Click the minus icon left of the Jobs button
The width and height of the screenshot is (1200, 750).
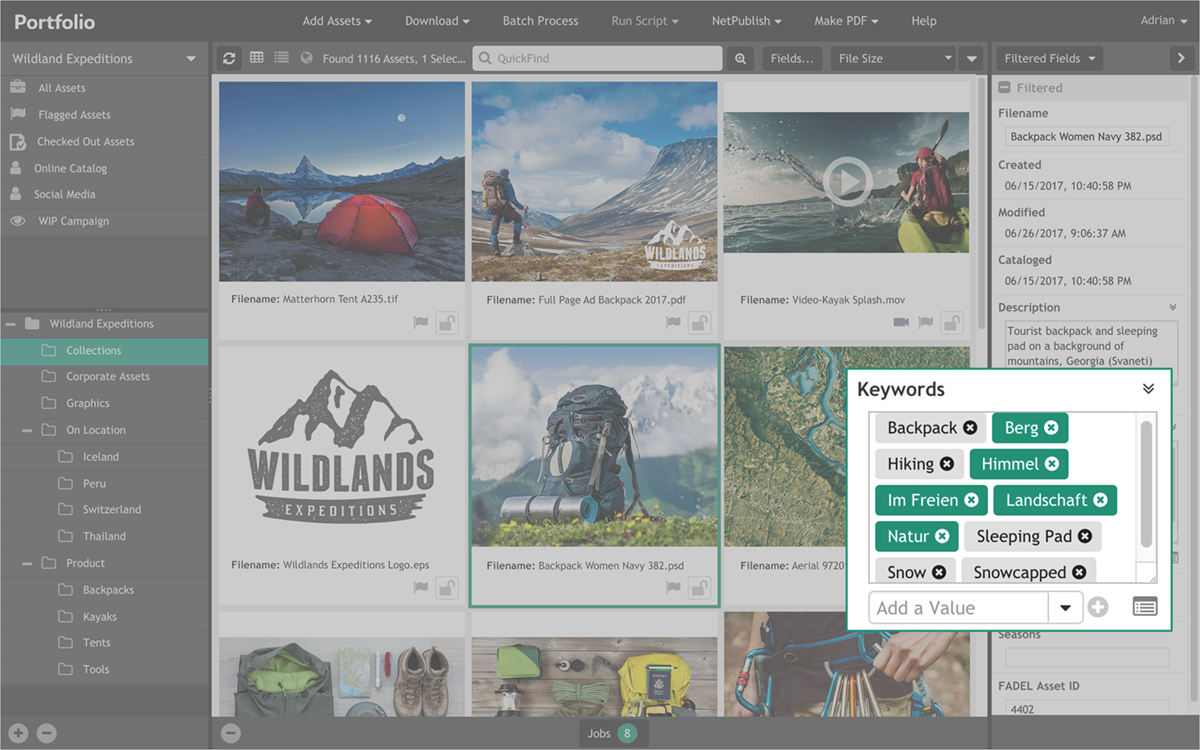coord(231,733)
